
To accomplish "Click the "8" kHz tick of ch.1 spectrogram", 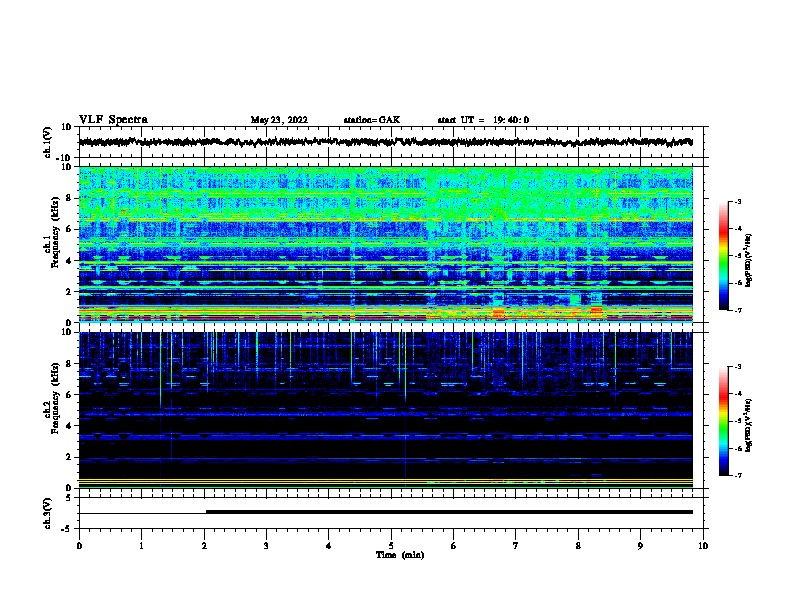I will (69, 198).
